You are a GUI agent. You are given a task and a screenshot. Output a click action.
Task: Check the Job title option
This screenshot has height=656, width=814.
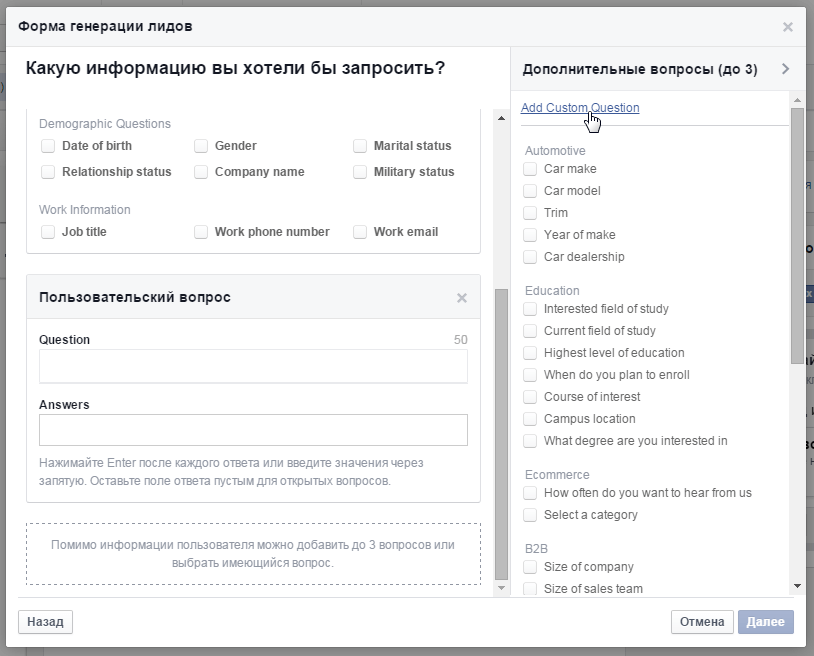(x=48, y=232)
